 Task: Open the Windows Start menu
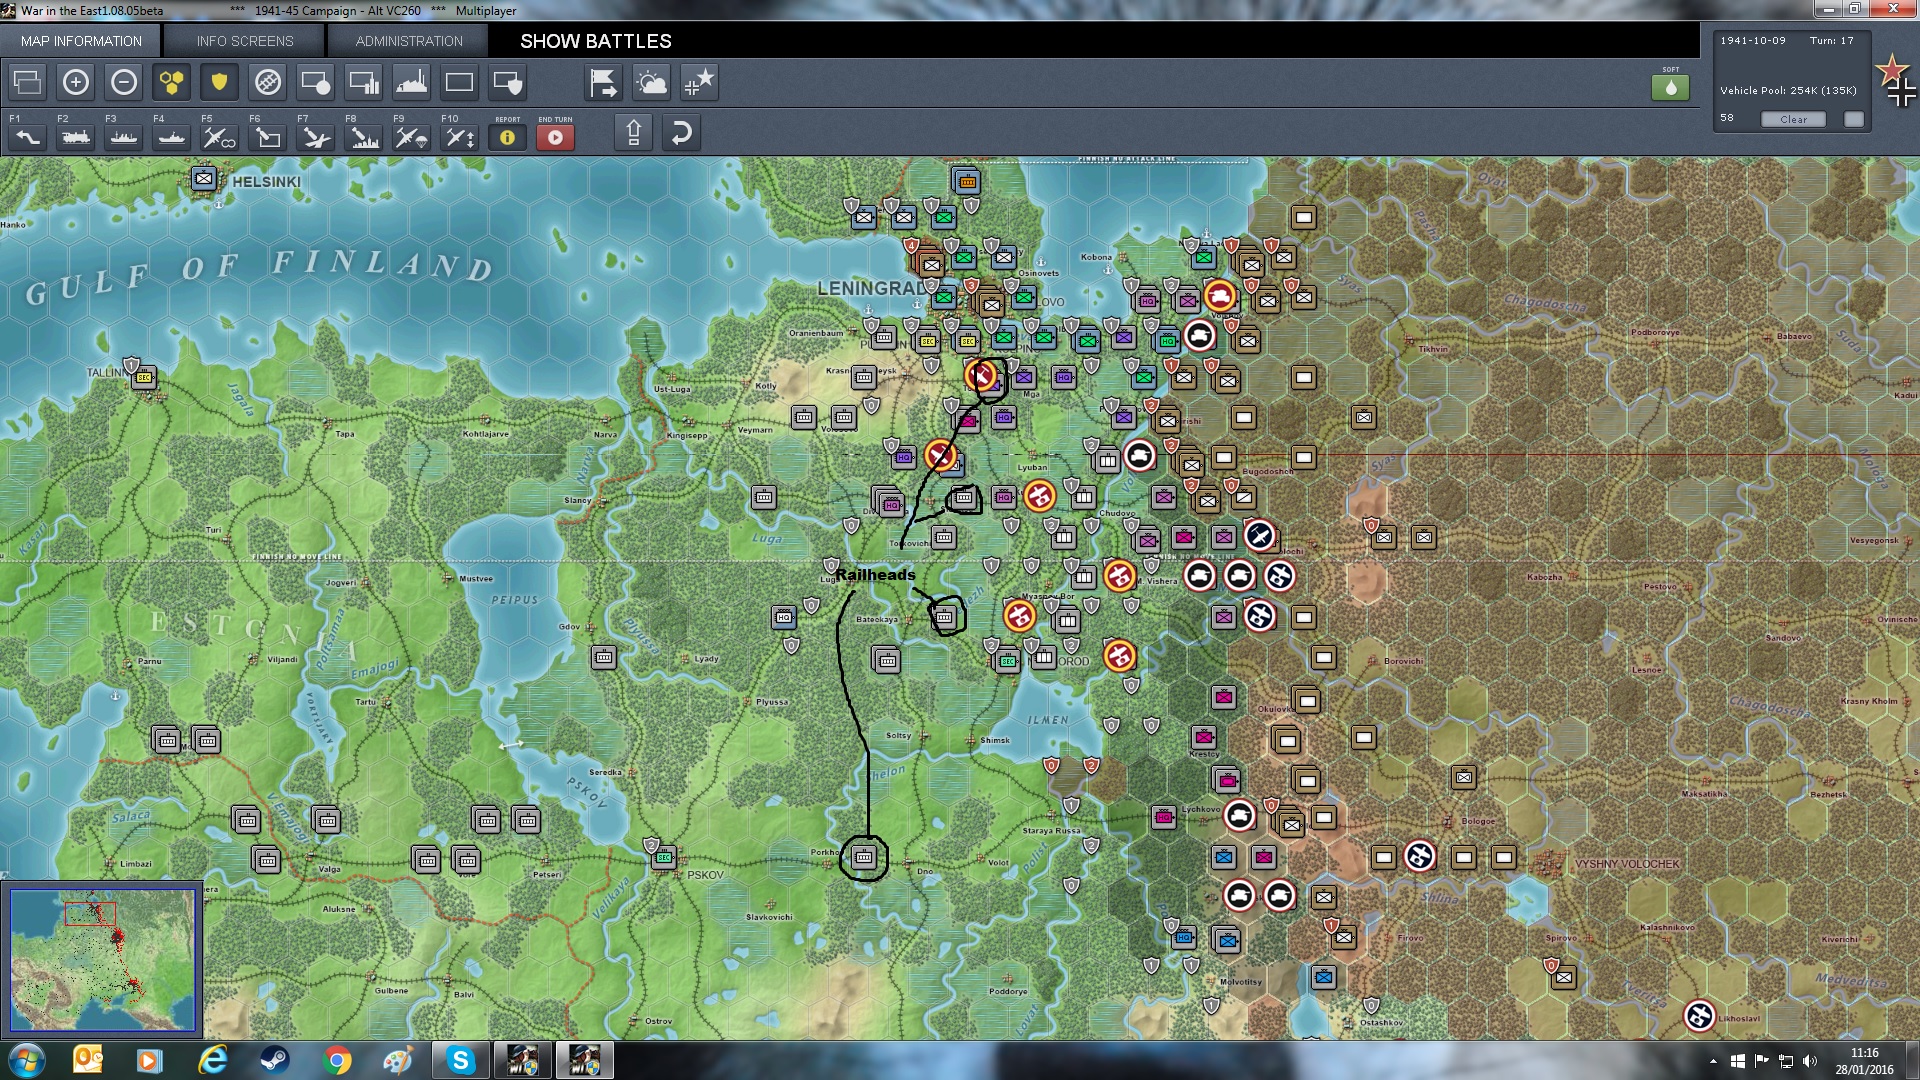27,1060
